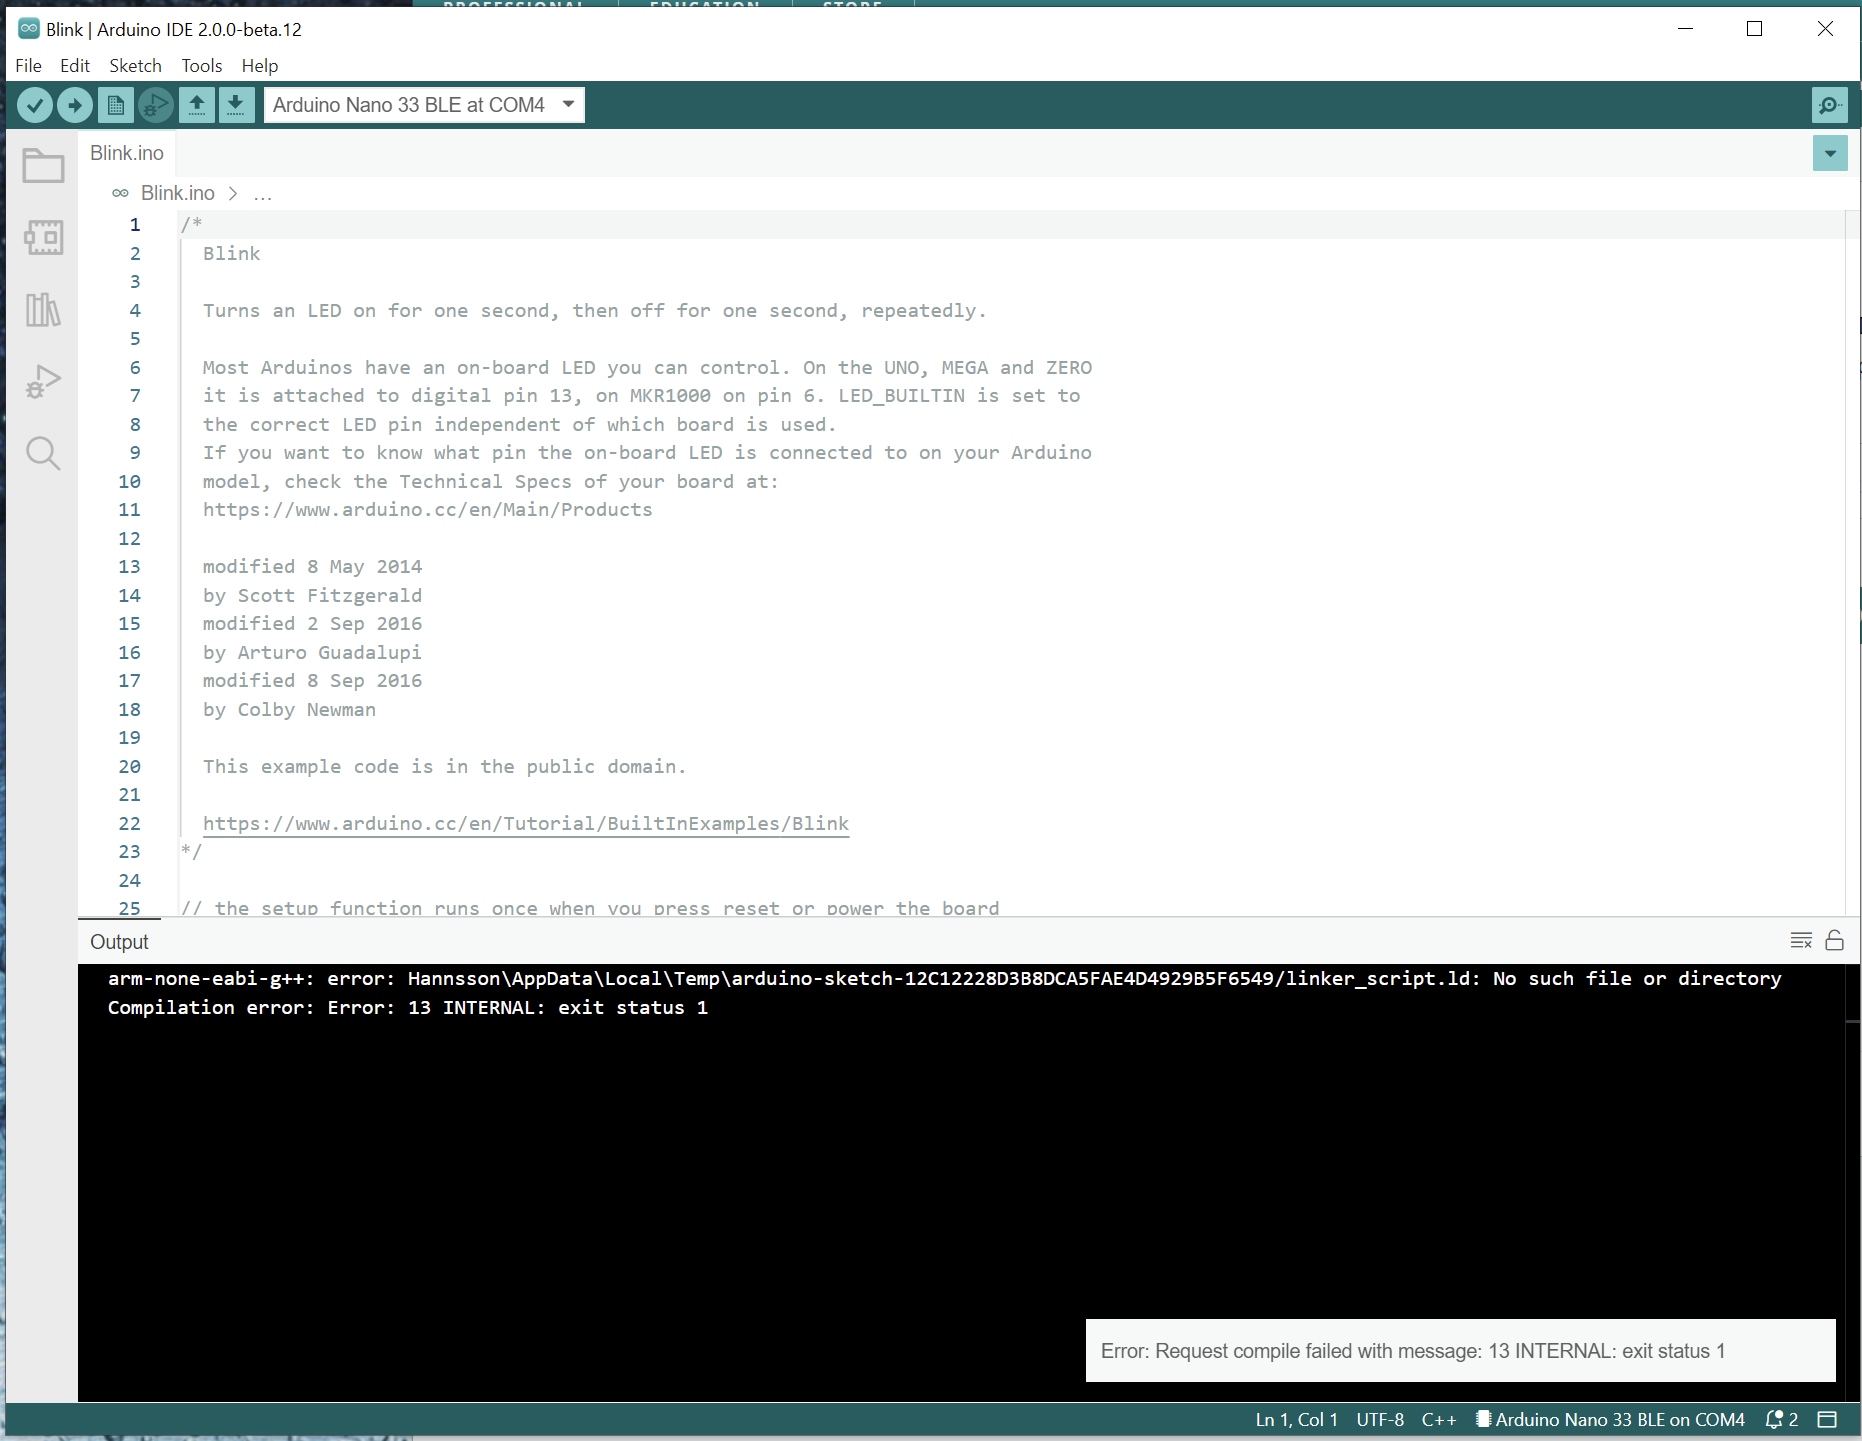Open the Edit menu

75,66
